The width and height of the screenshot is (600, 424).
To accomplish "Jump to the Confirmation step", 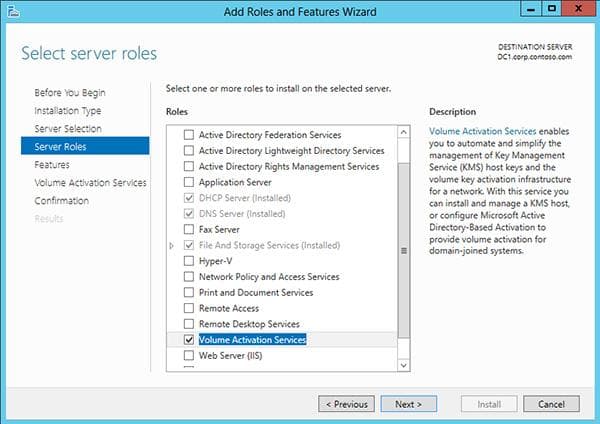I will (62, 201).
